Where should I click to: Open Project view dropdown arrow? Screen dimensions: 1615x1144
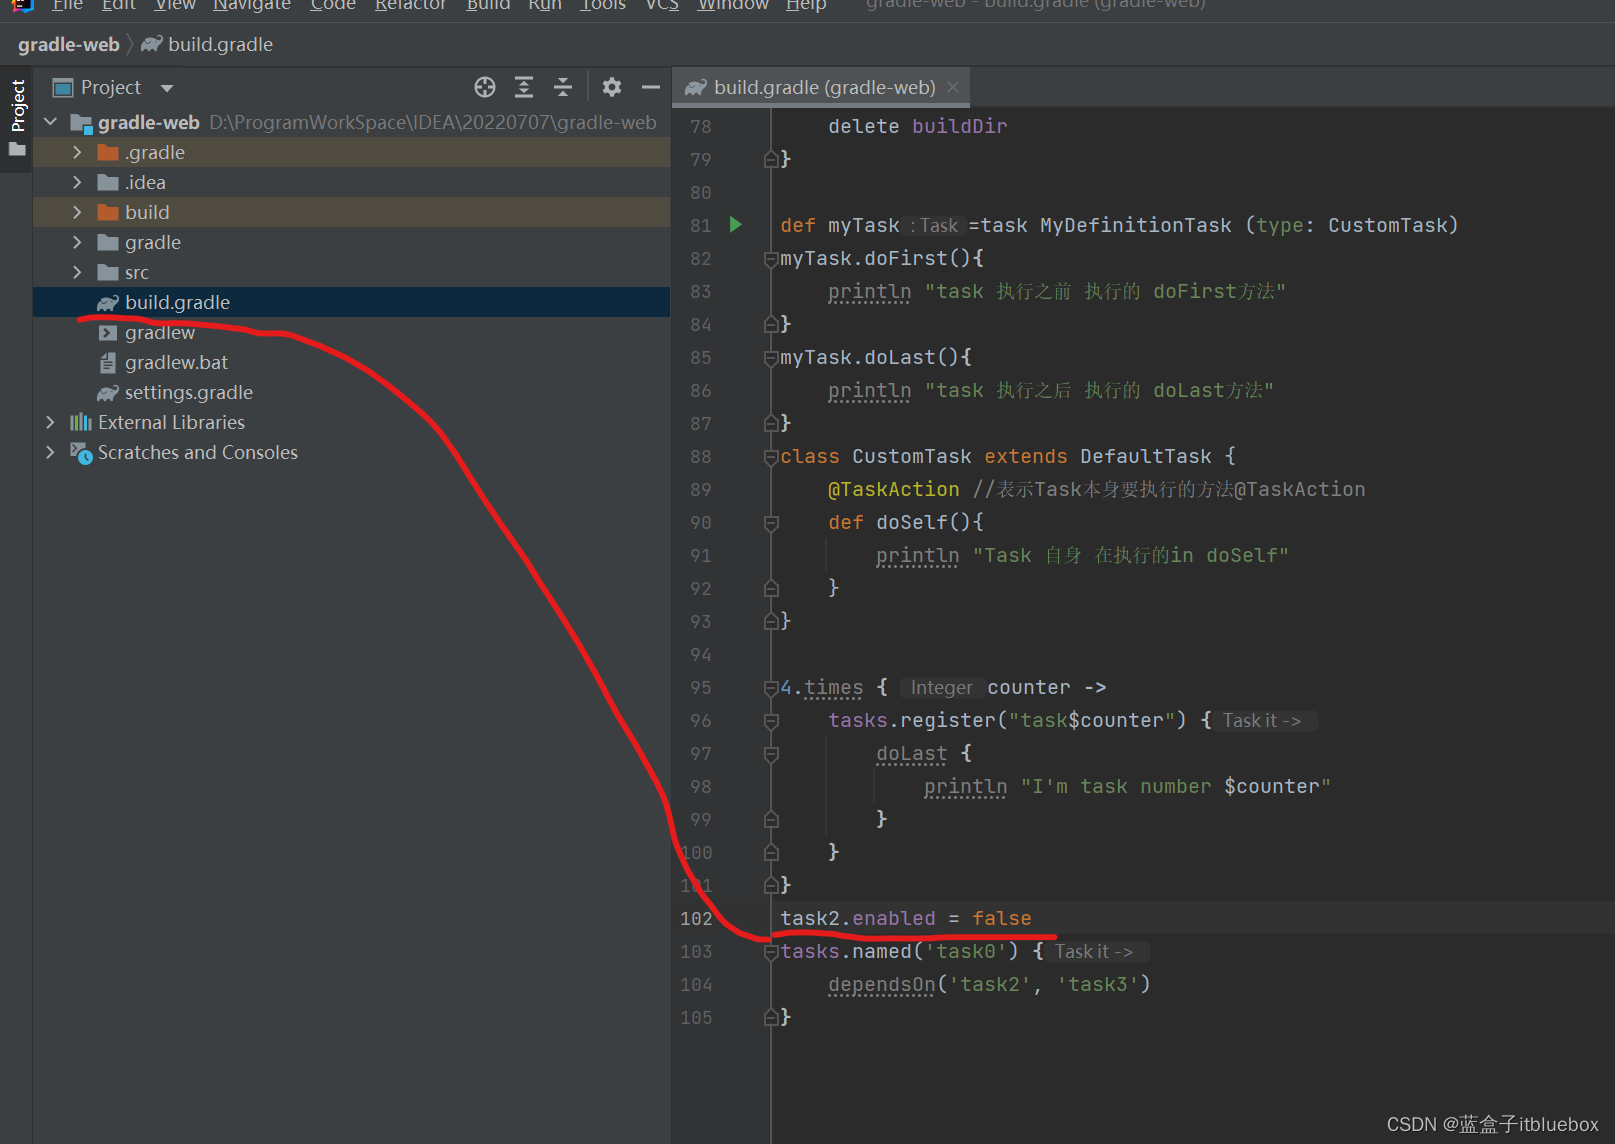tap(167, 88)
